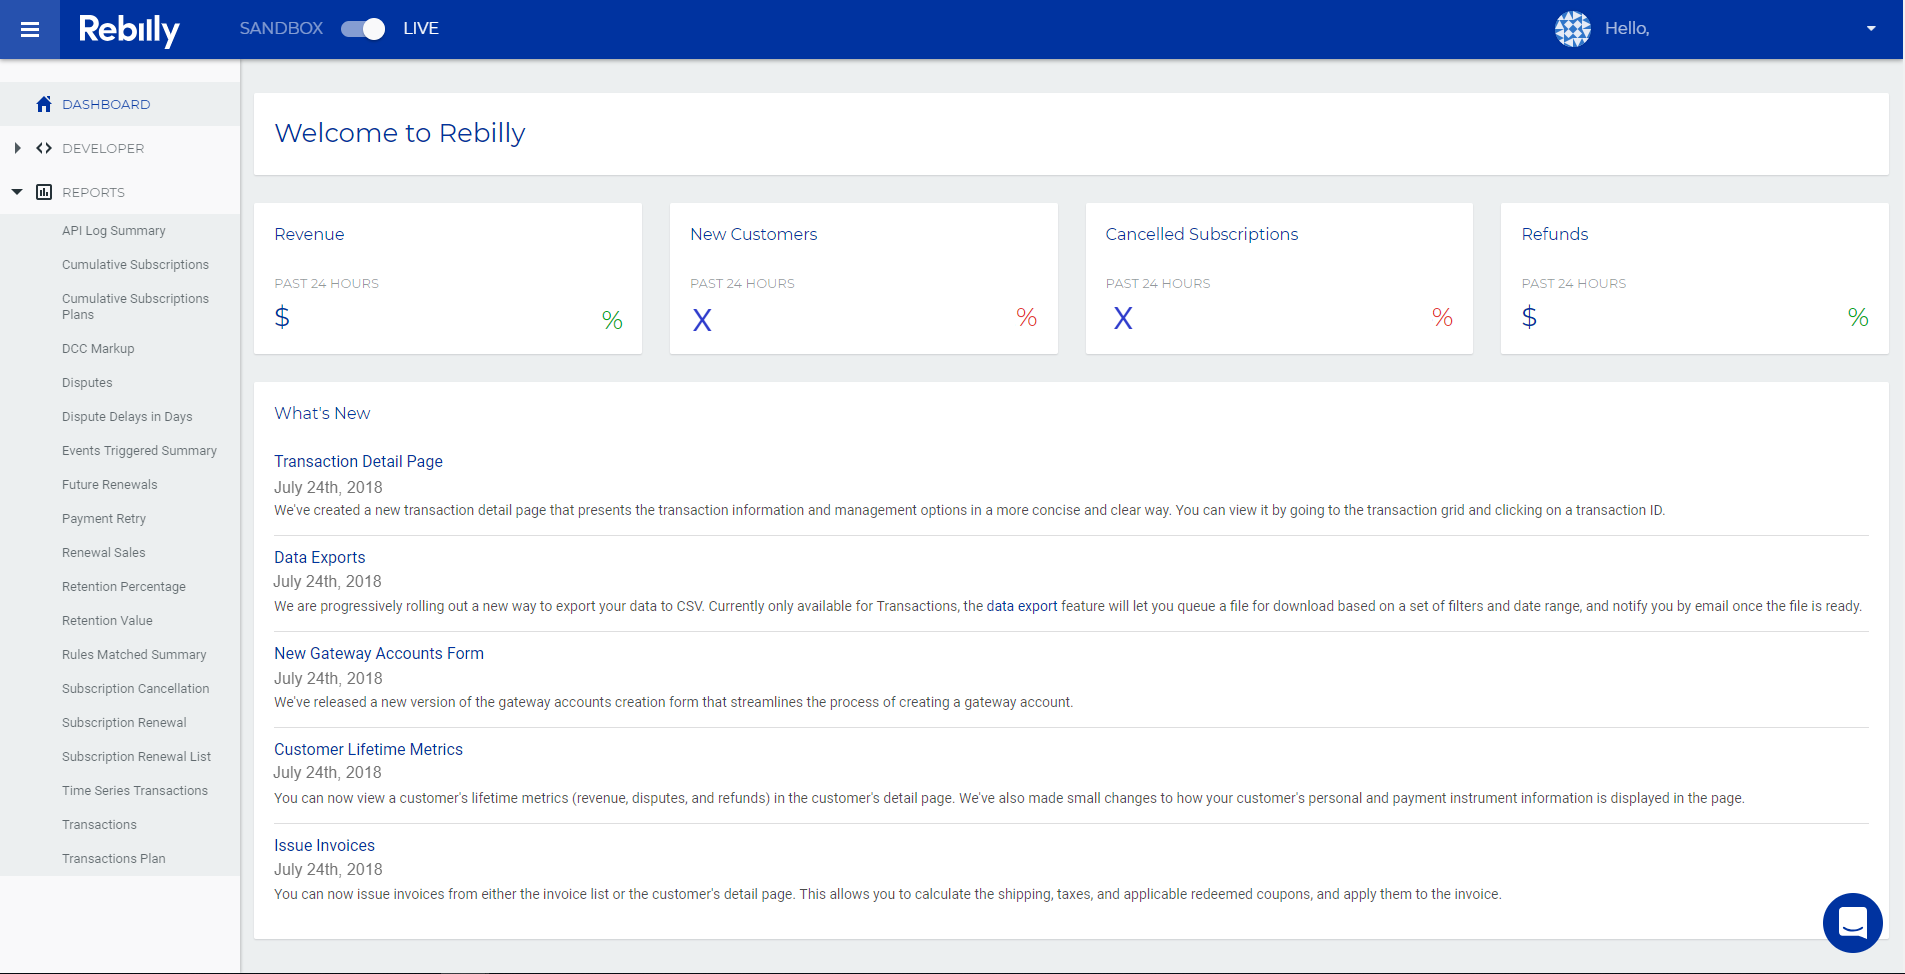1905x974 pixels.
Task: Click the Reports chart icon
Action: (44, 192)
